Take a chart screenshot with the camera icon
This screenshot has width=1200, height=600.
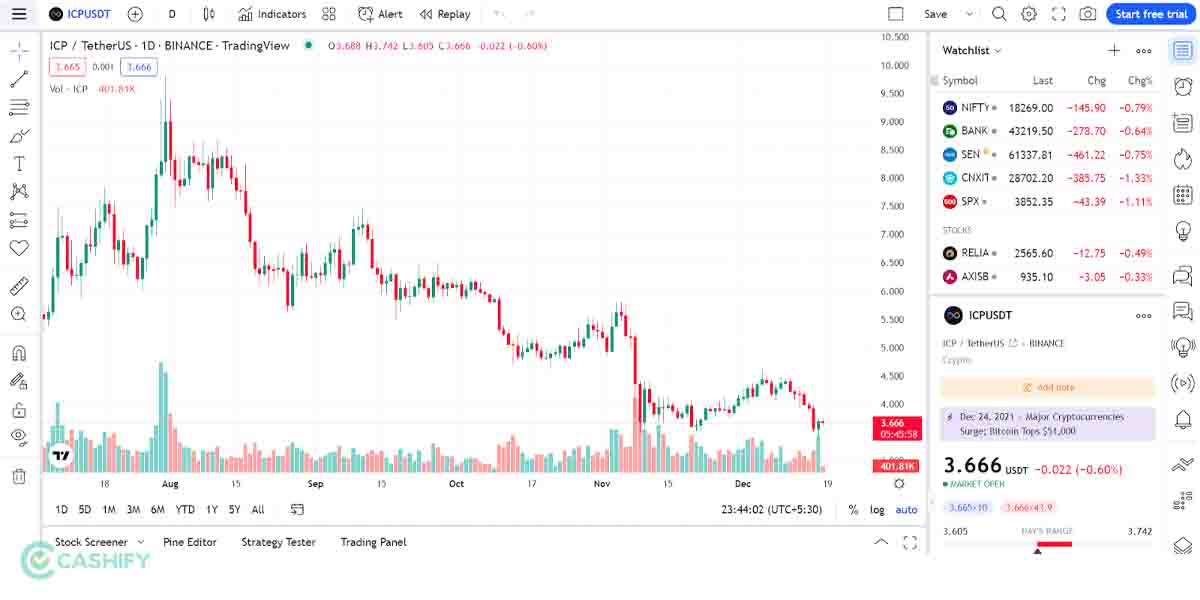point(1086,14)
